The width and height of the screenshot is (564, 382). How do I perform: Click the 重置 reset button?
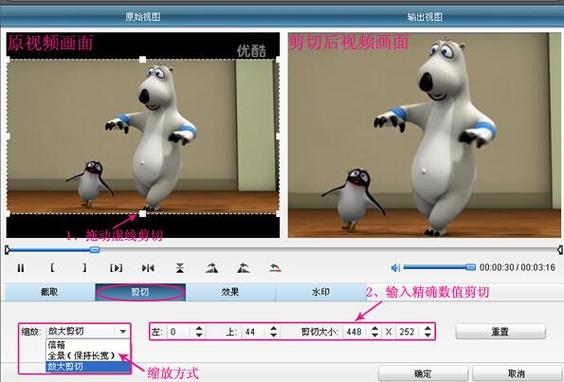click(x=500, y=331)
